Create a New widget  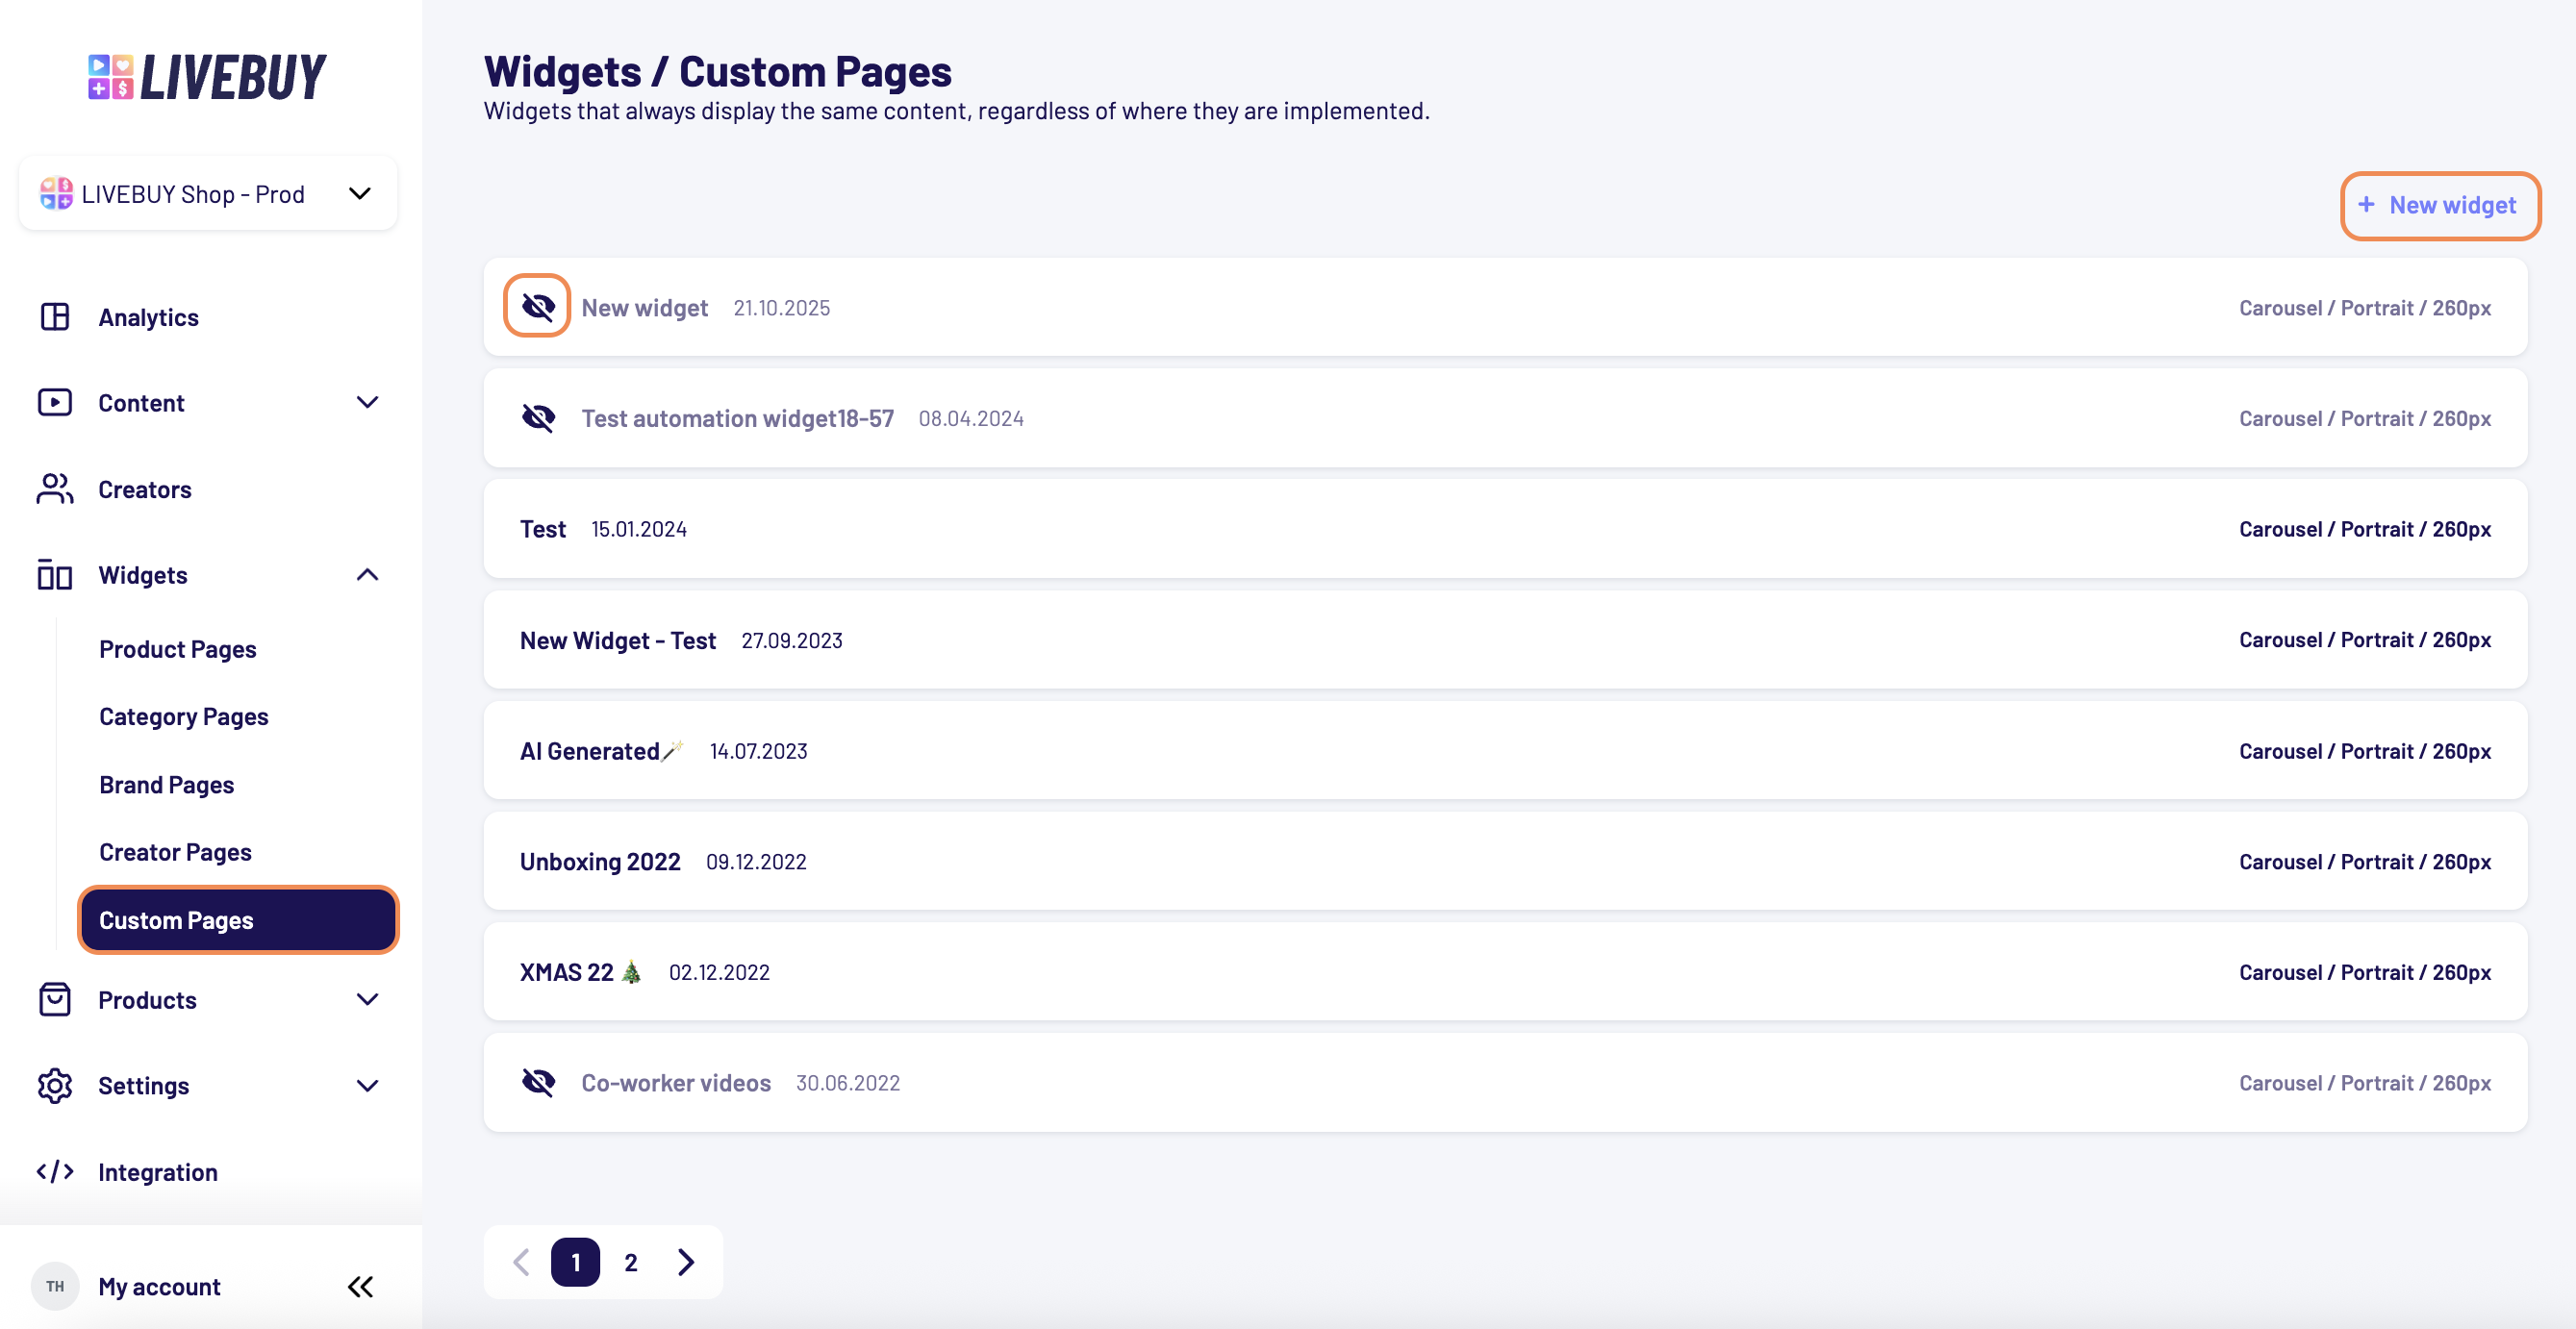point(2440,205)
